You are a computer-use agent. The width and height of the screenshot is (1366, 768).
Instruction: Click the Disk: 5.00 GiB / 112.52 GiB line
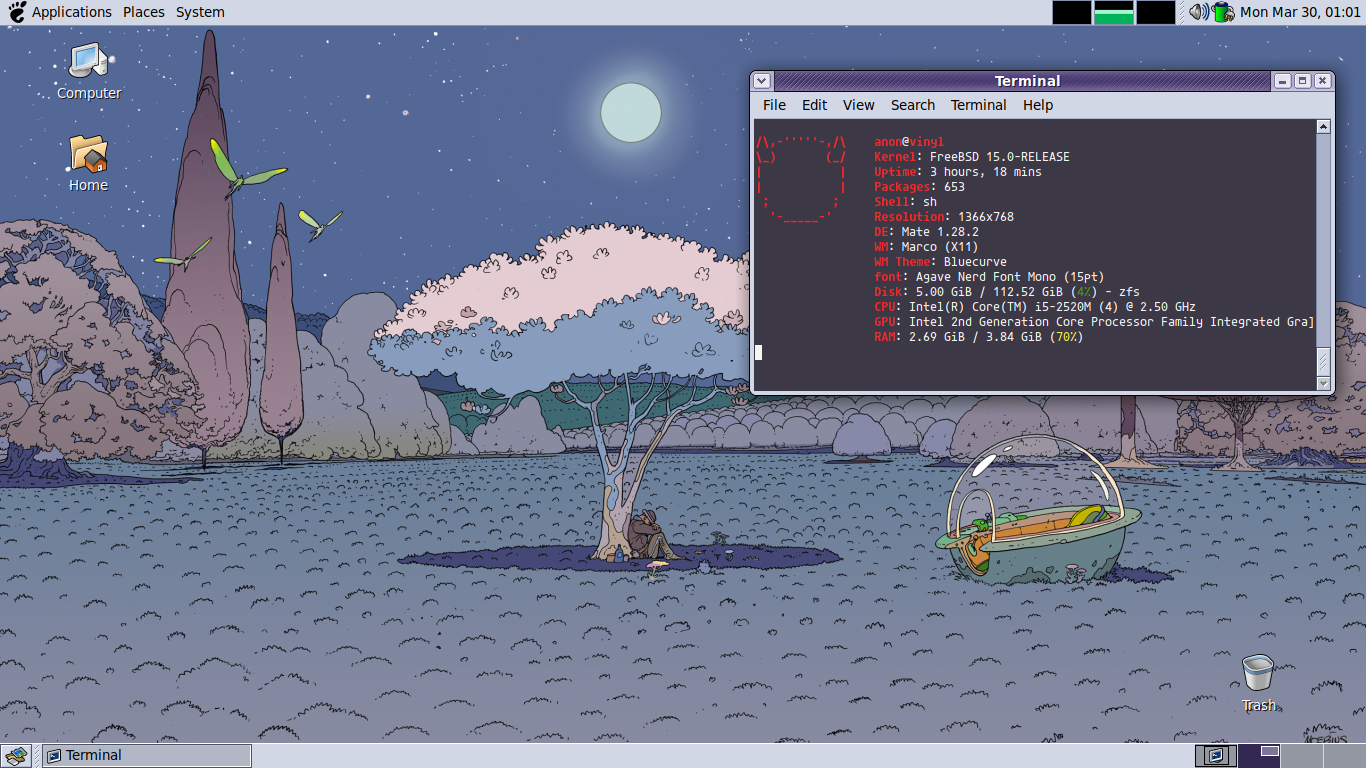(x=1007, y=292)
